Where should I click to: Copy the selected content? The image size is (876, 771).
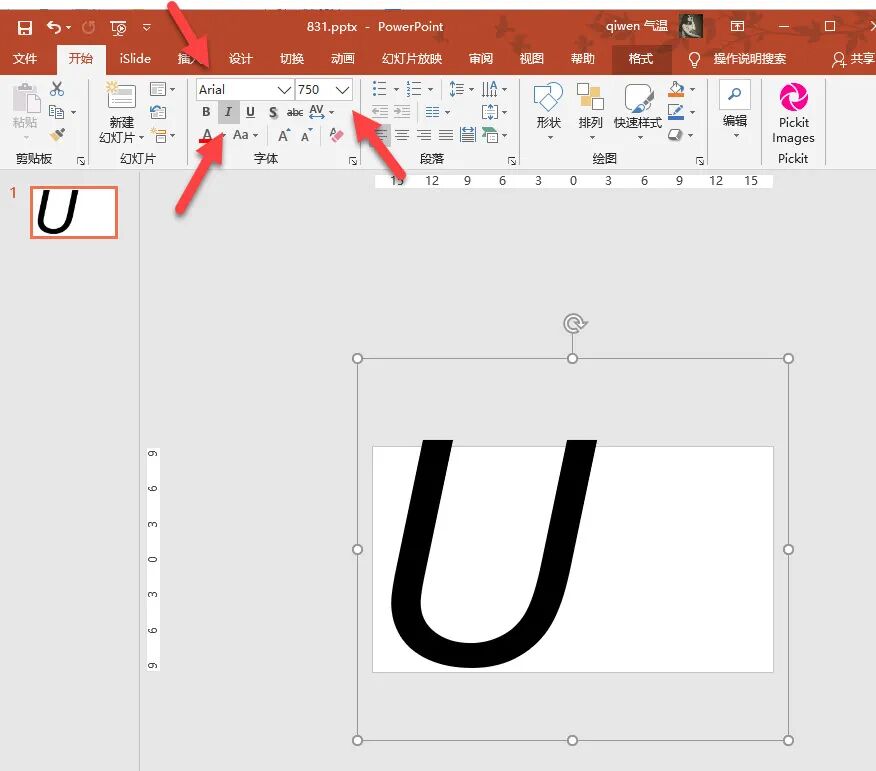coord(56,112)
